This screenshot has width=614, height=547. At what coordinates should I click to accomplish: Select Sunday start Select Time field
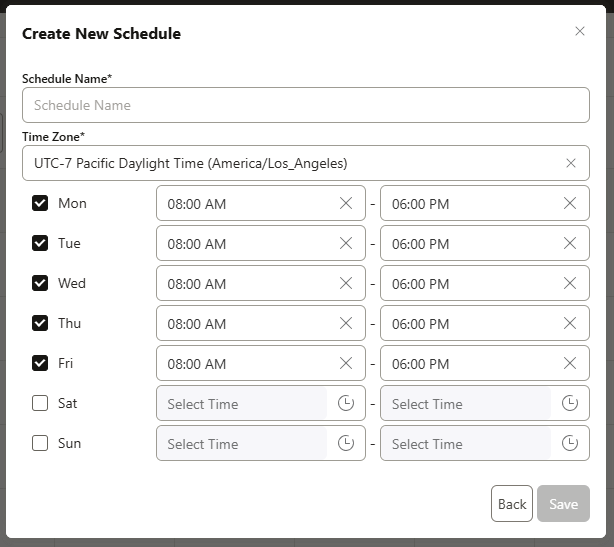pyautogui.click(x=261, y=443)
